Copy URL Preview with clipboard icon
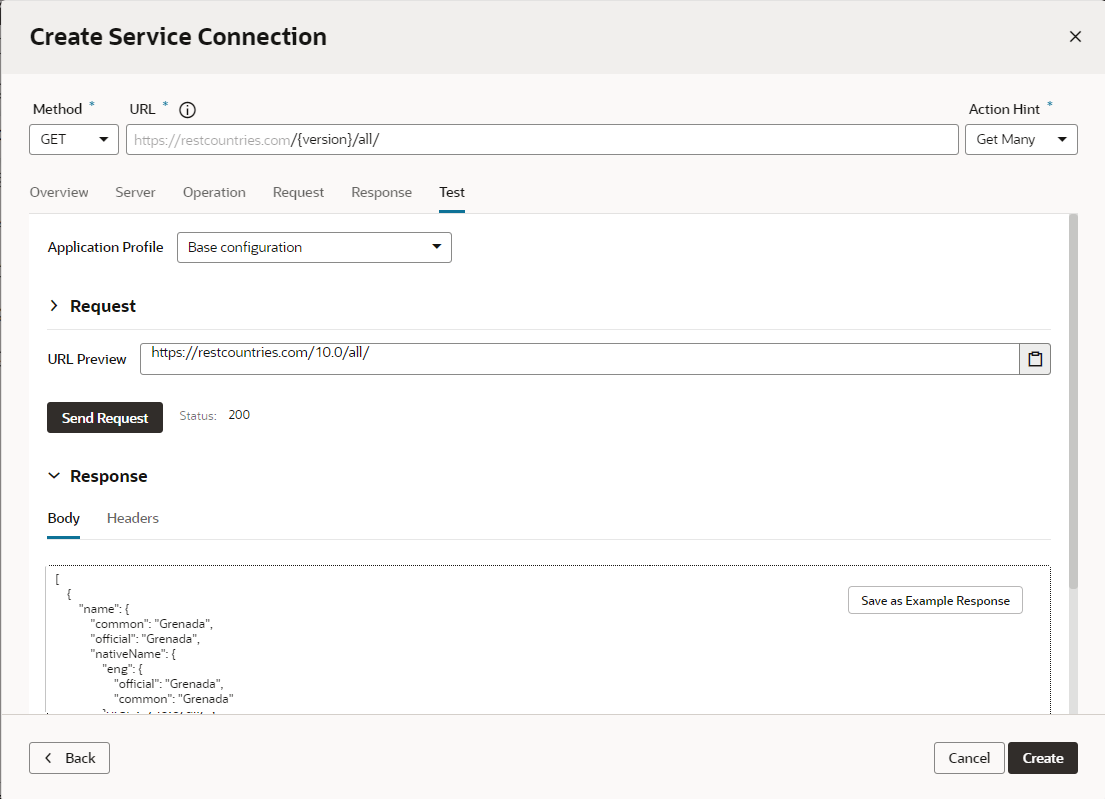This screenshot has width=1105, height=799. point(1035,359)
